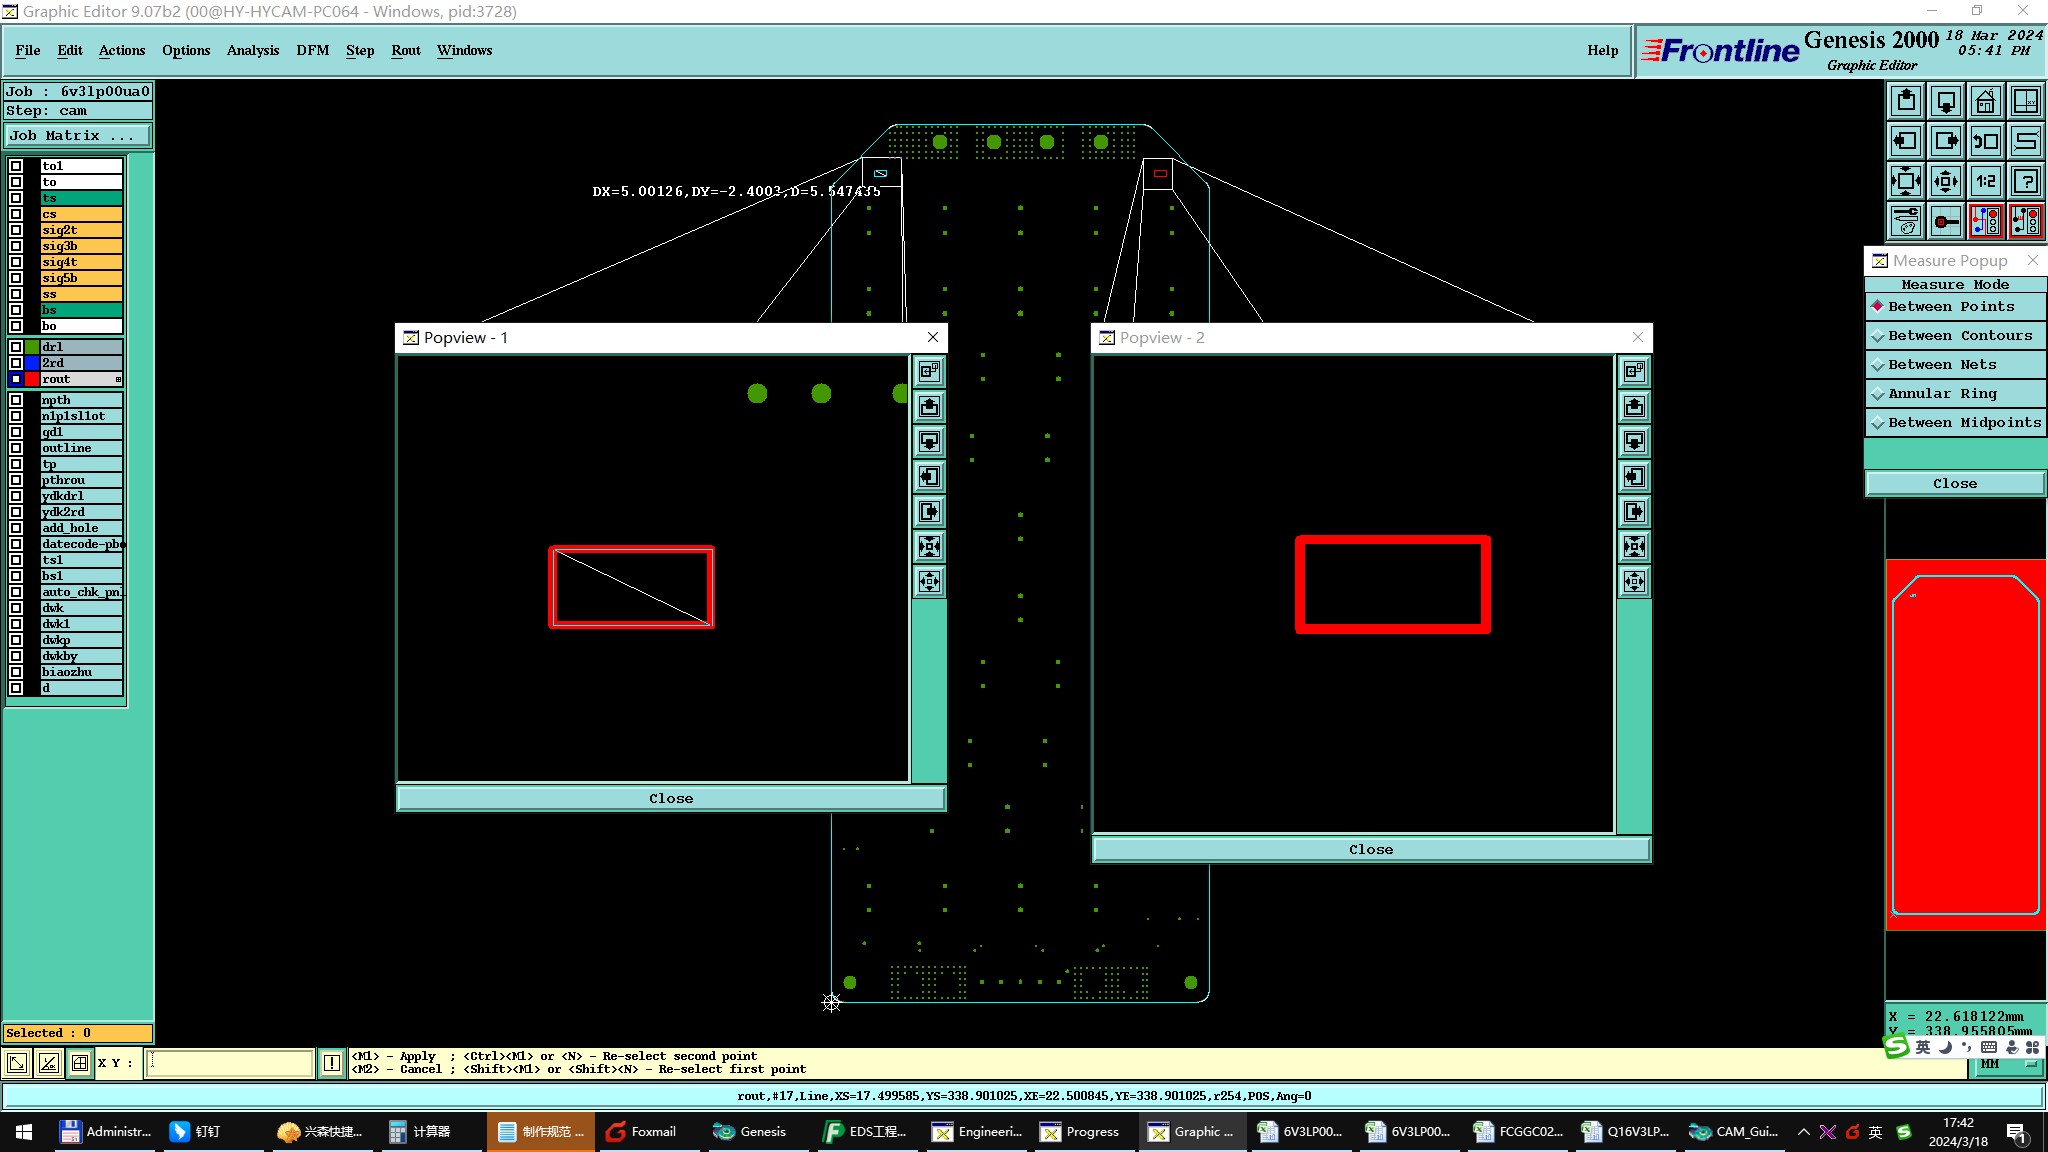Click the 1:2 zoom scale icon
Image resolution: width=2048 pixels, height=1152 pixels.
[1985, 181]
